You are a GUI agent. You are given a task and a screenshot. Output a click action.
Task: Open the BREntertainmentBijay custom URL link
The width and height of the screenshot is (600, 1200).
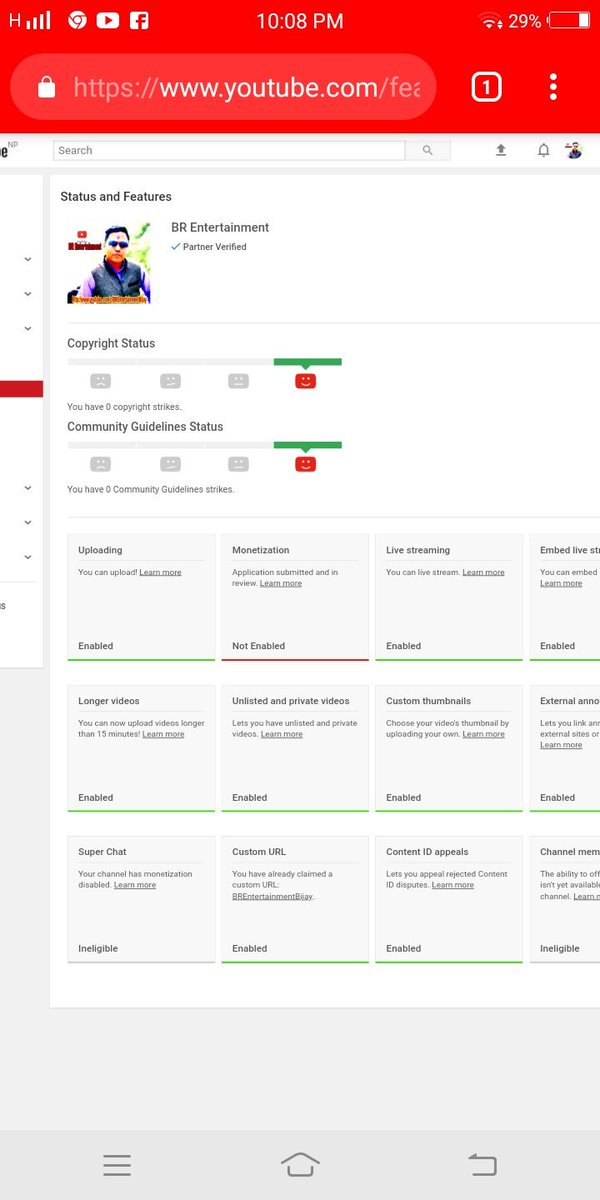coord(272,897)
